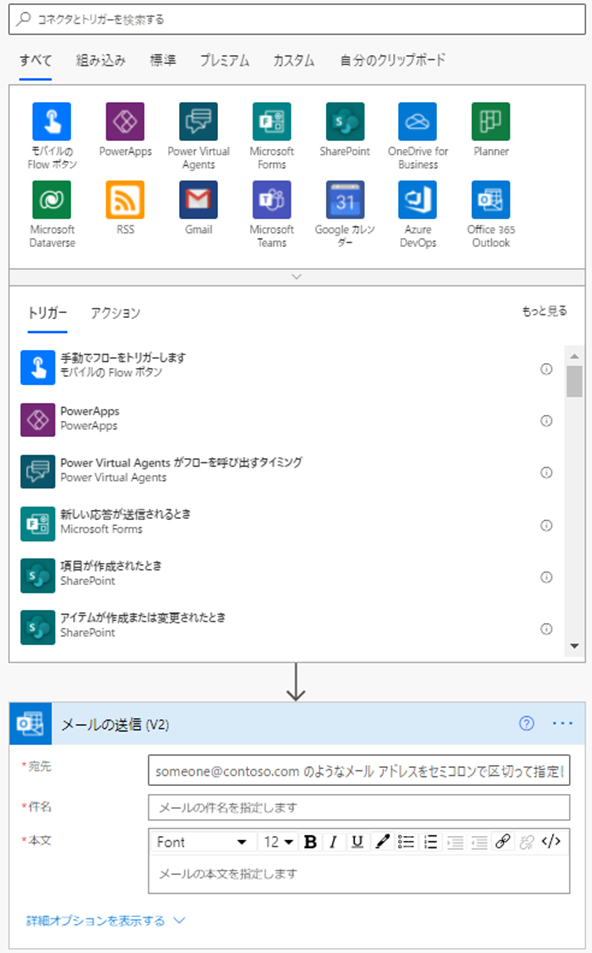
Task: Open help for メールの送信 (V2) action
Action: coord(526,723)
